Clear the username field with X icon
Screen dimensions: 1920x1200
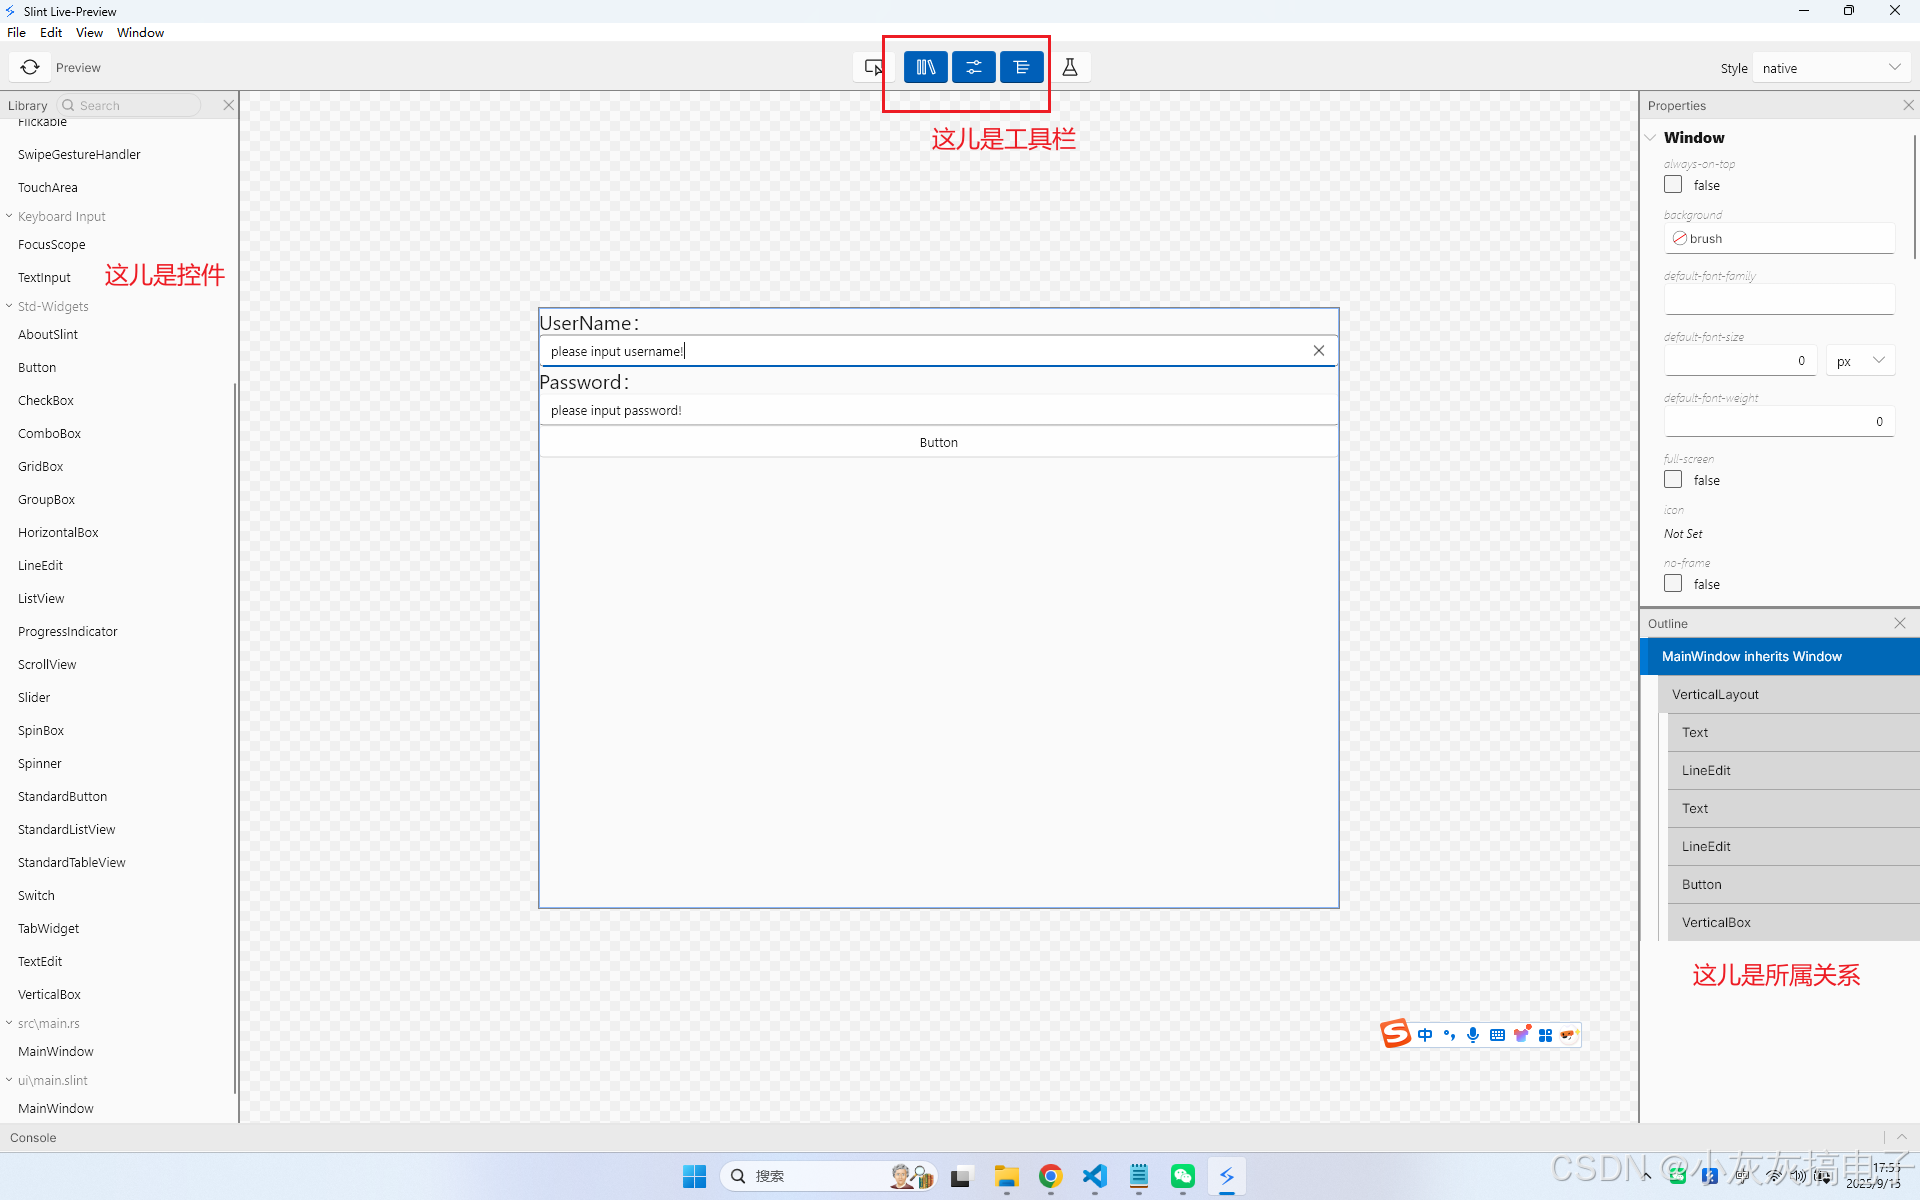coord(1318,350)
